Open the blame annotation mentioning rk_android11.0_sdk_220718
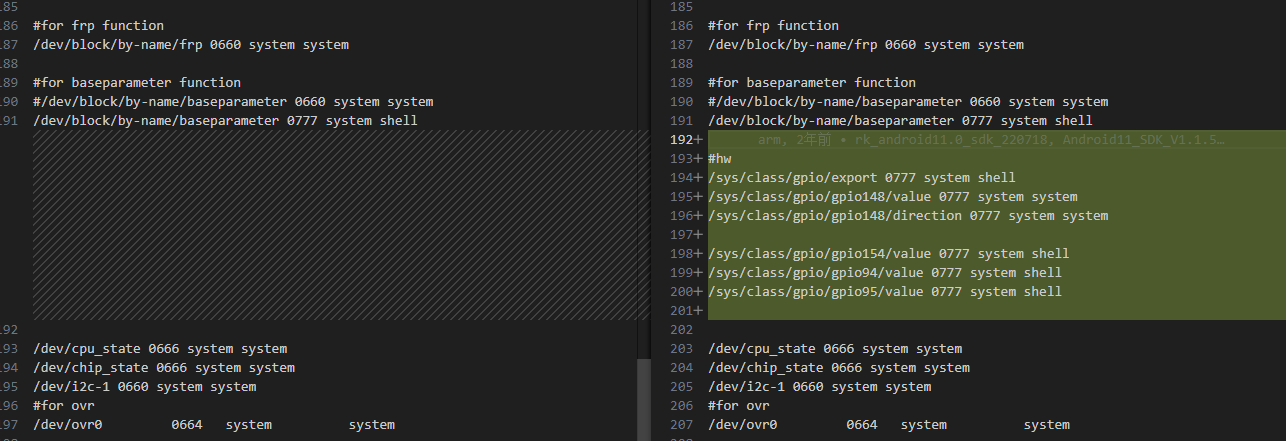 990,140
